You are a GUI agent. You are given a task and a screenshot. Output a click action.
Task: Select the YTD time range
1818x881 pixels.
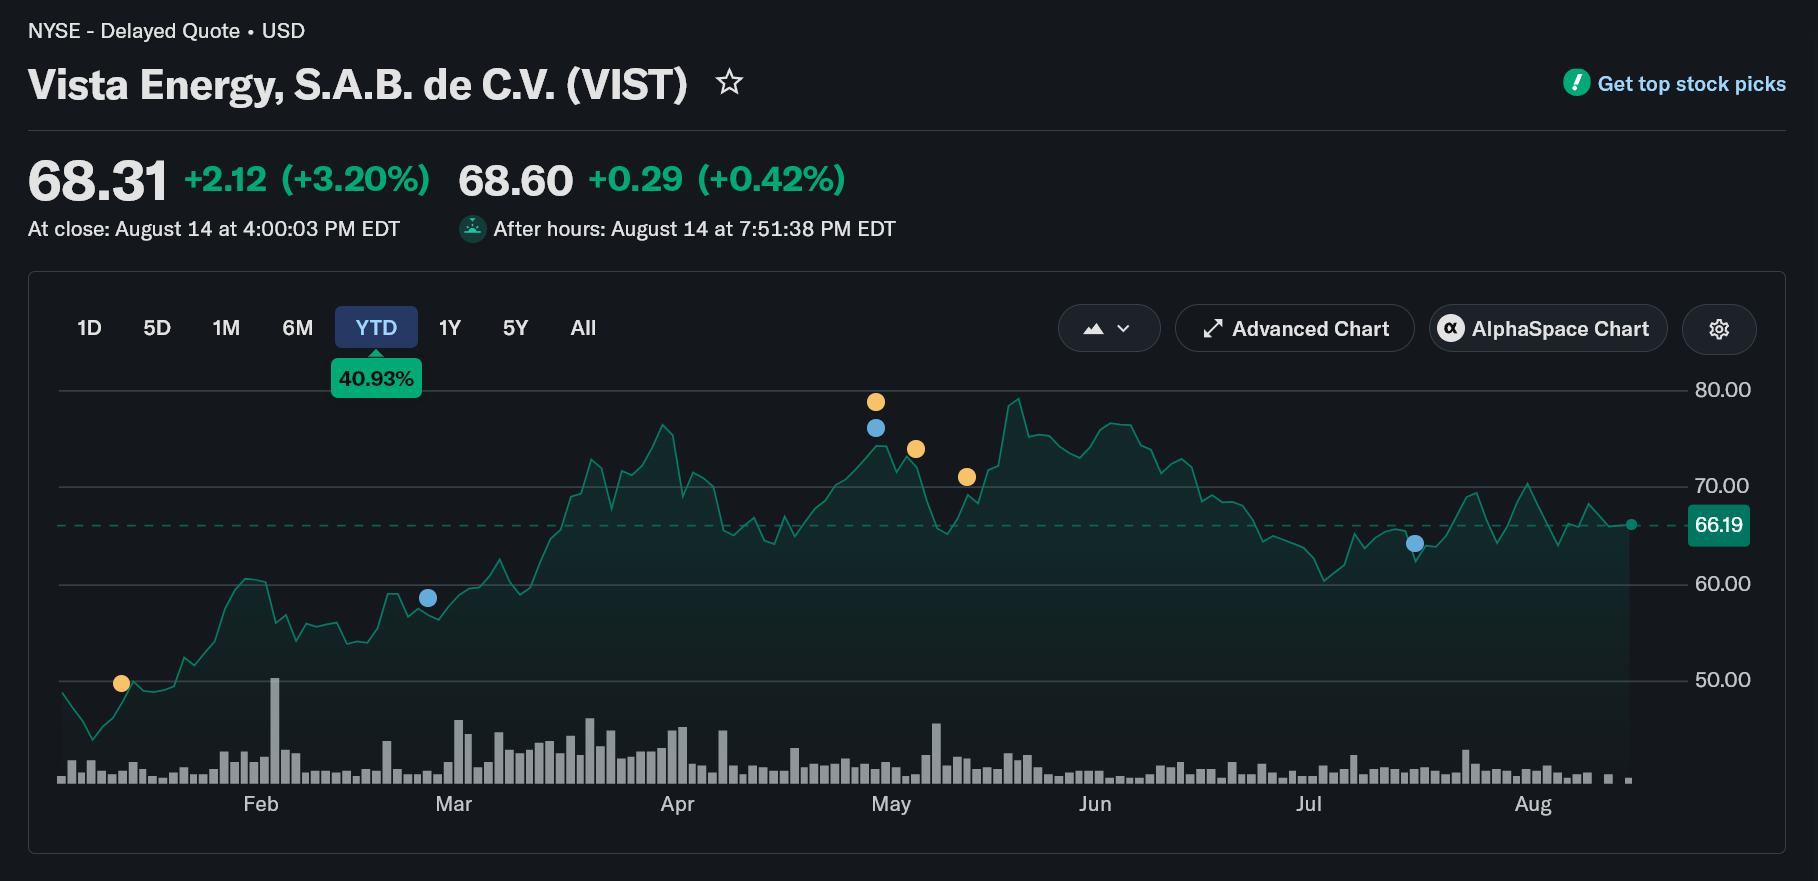pos(376,328)
